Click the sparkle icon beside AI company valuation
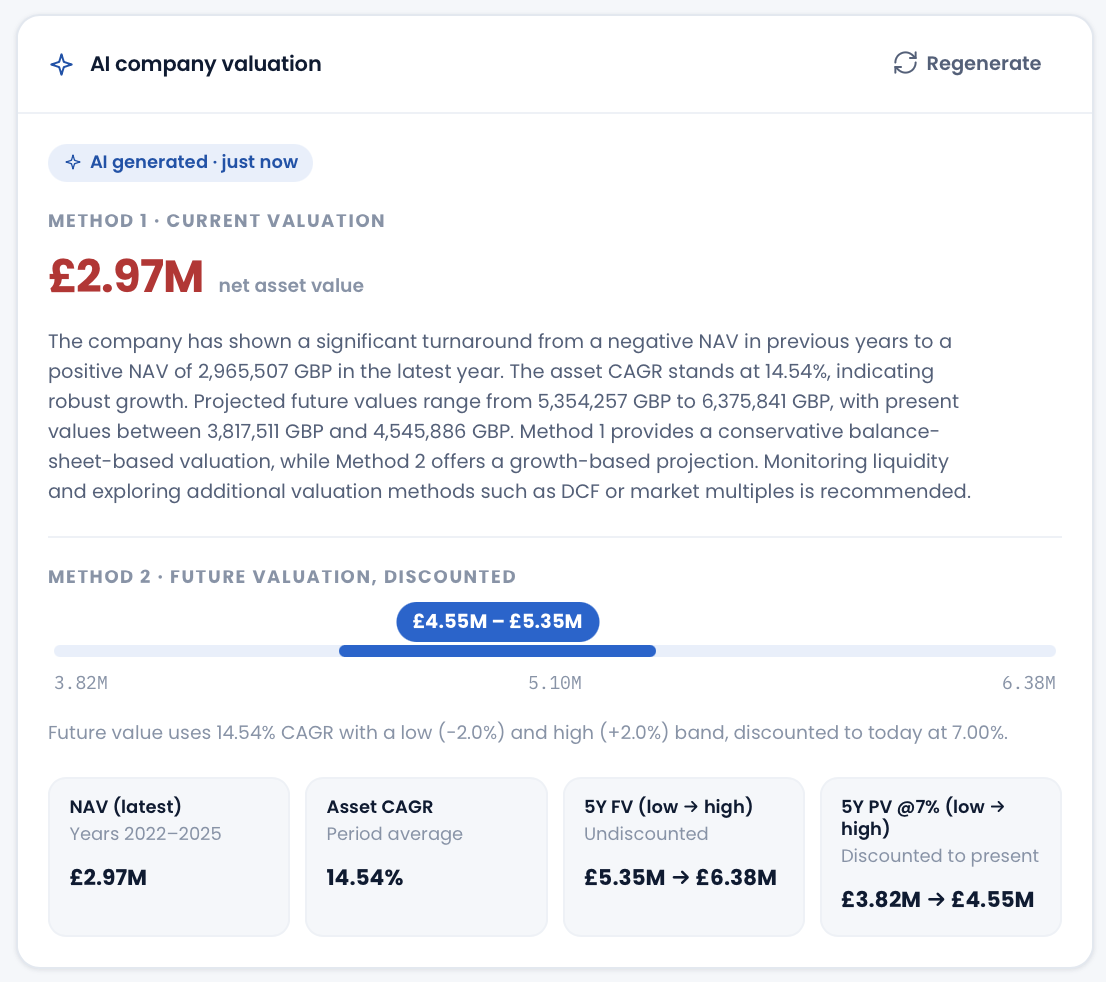This screenshot has width=1106, height=982. (61, 64)
